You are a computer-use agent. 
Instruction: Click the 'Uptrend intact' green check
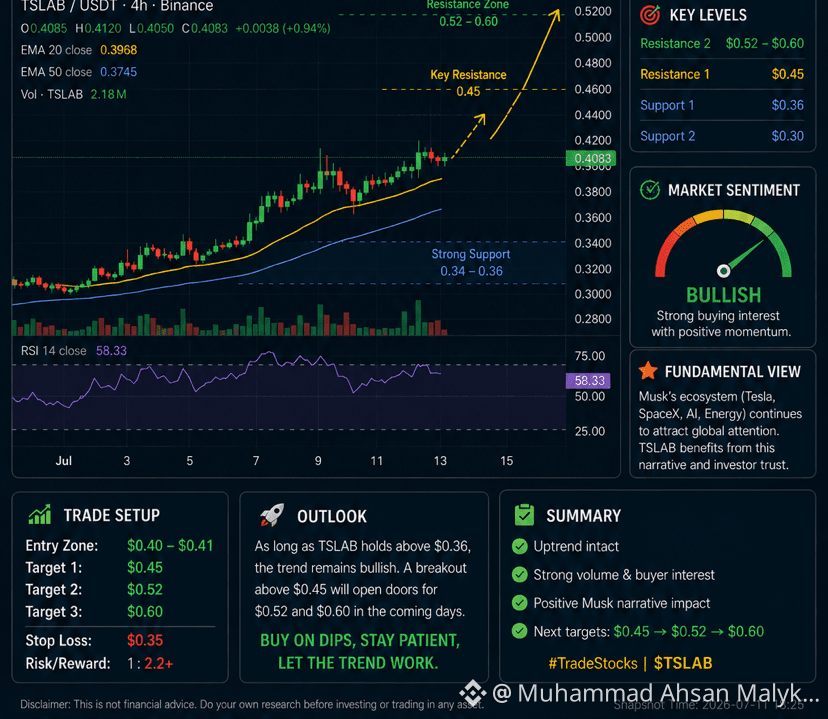pyautogui.click(x=520, y=546)
